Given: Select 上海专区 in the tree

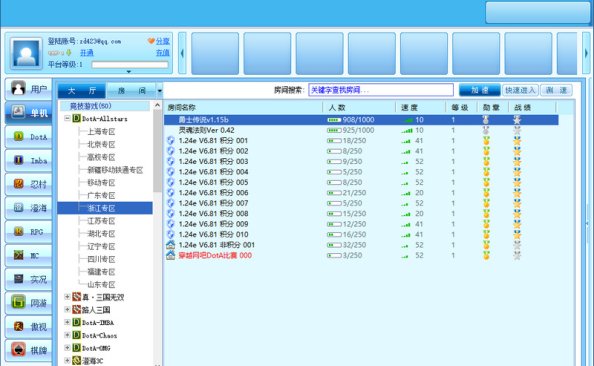Looking at the screenshot, I should pyautogui.click(x=101, y=131).
